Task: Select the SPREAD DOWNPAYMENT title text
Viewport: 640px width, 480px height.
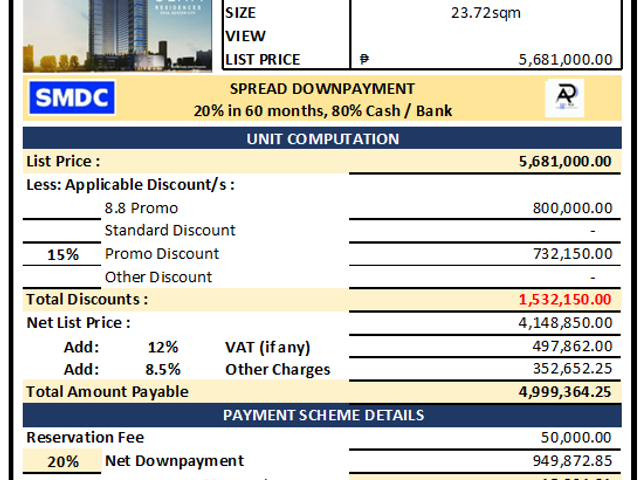Action: 322,89
